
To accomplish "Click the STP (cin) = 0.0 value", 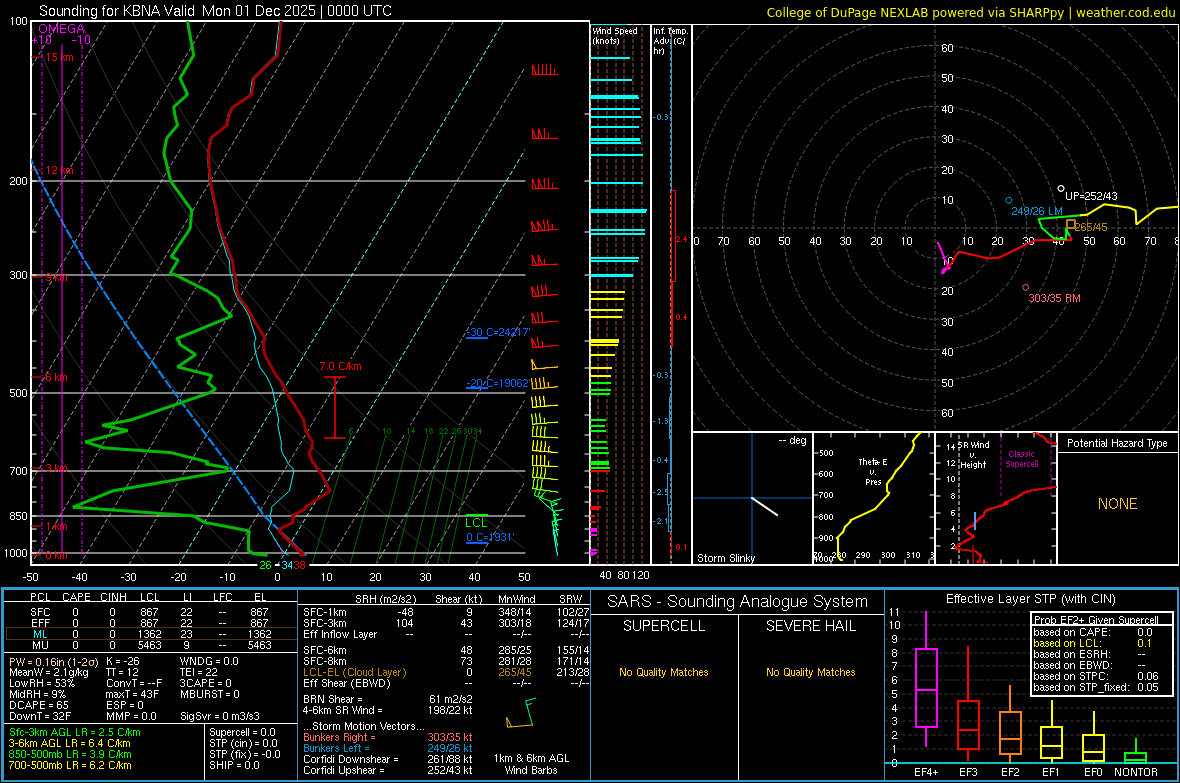I will (x=243, y=743).
